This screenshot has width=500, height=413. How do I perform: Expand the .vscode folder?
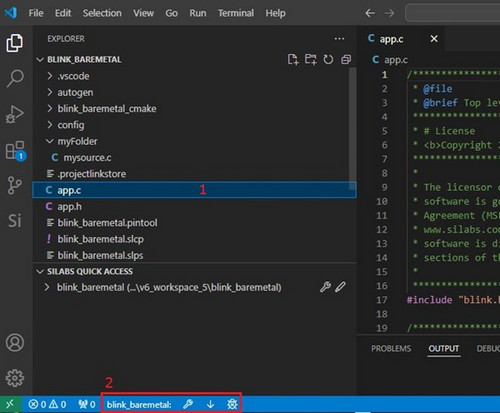(194, 76)
